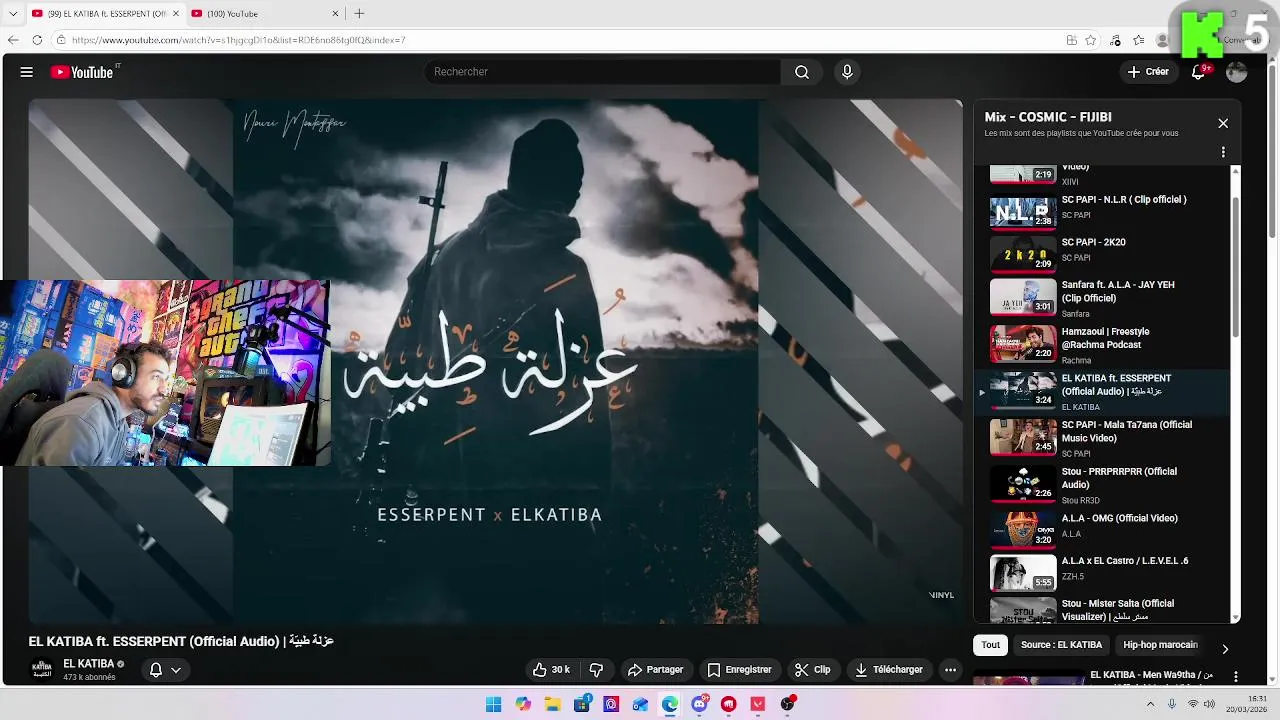Click the Partager button
The width and height of the screenshot is (1280, 720).
(655, 670)
